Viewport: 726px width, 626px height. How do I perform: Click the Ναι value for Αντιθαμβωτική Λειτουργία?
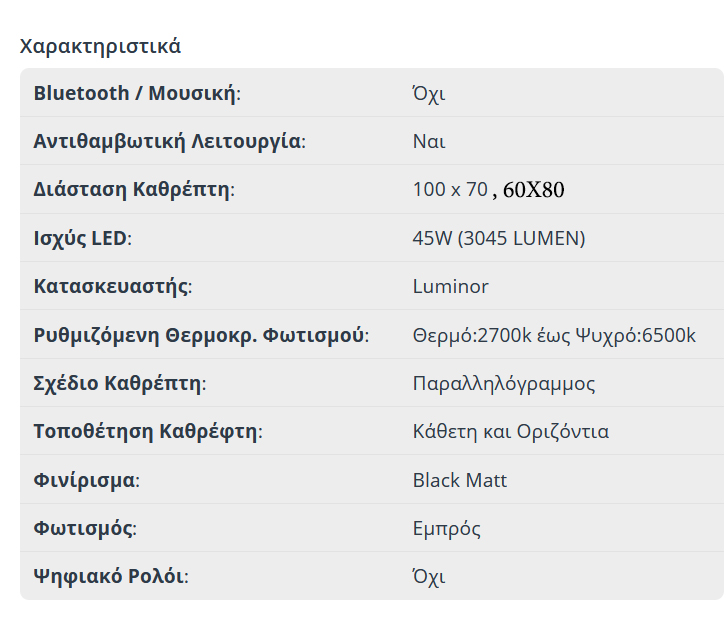pos(429,141)
